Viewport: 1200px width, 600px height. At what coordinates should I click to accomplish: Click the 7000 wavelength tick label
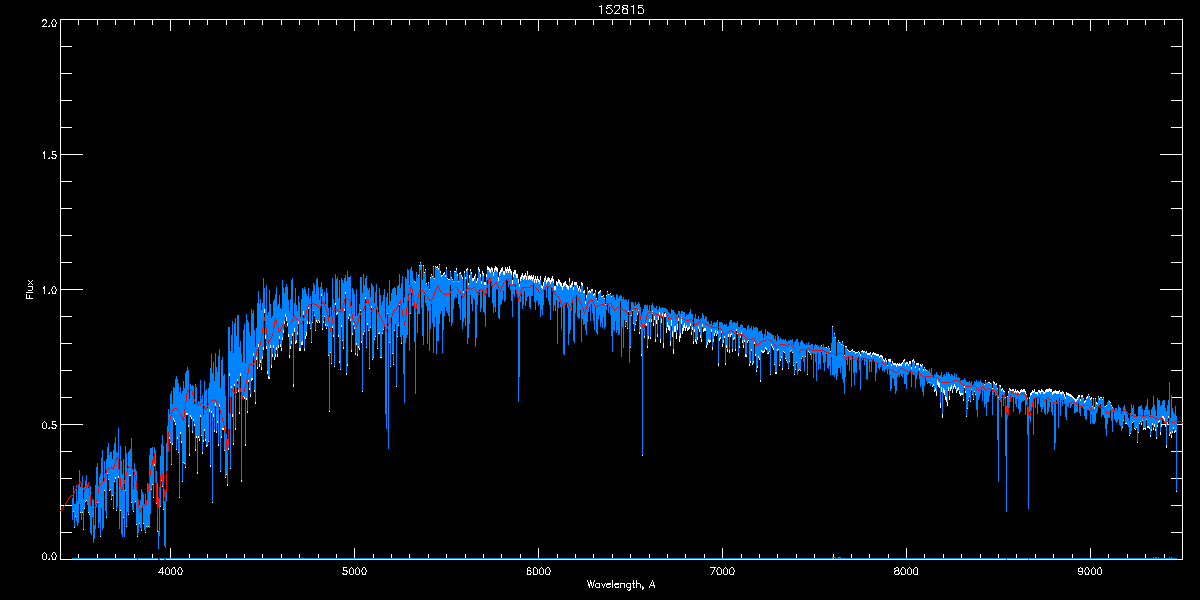722,573
